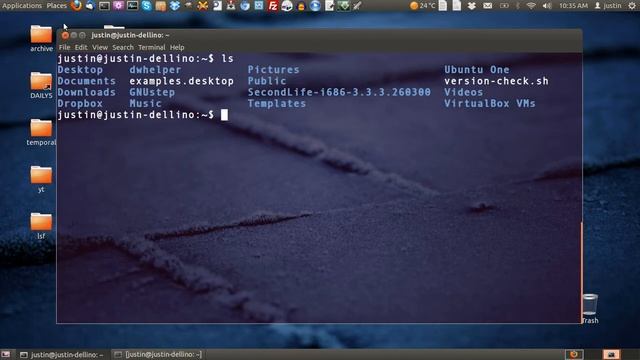The height and width of the screenshot is (360, 640).
Task: Click 'Public' in ls output
Action: [267, 81]
